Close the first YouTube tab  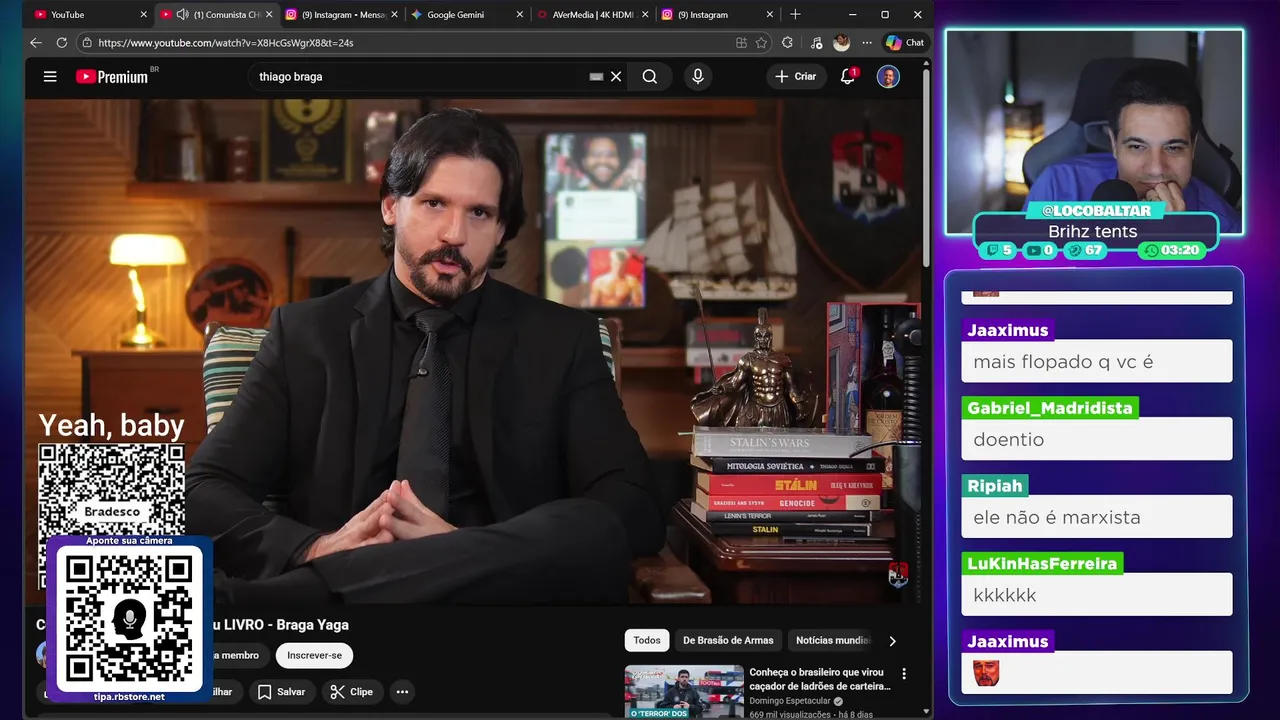(143, 15)
